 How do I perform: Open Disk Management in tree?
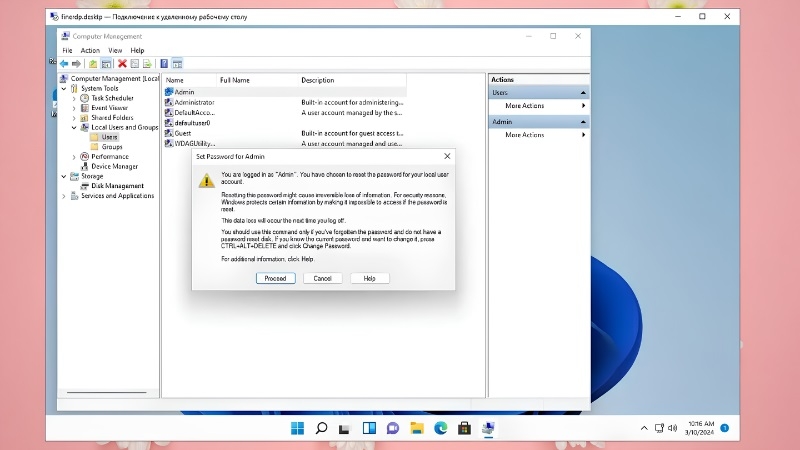coord(117,186)
